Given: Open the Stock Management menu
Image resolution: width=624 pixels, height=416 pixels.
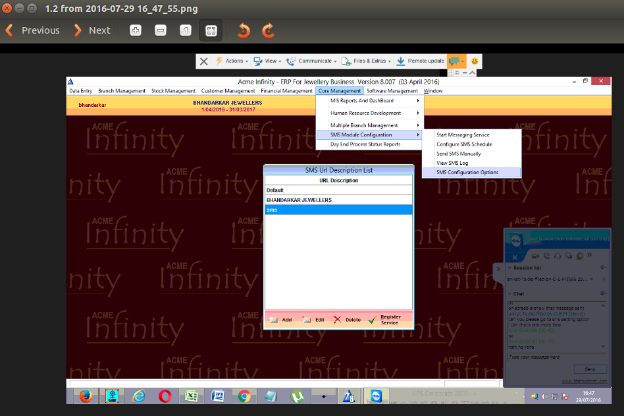Looking at the screenshot, I should point(173,91).
